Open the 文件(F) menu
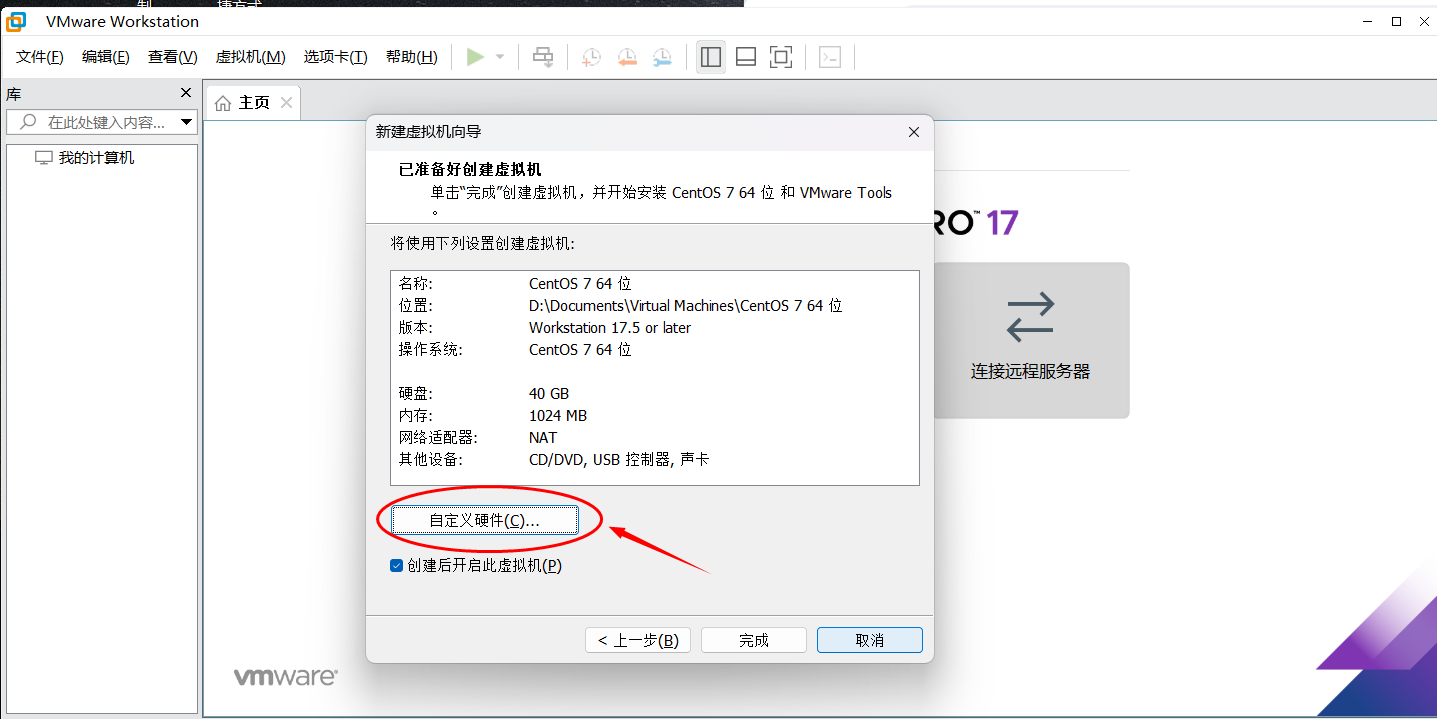Viewport: 1437px width, 719px height. pos(40,57)
